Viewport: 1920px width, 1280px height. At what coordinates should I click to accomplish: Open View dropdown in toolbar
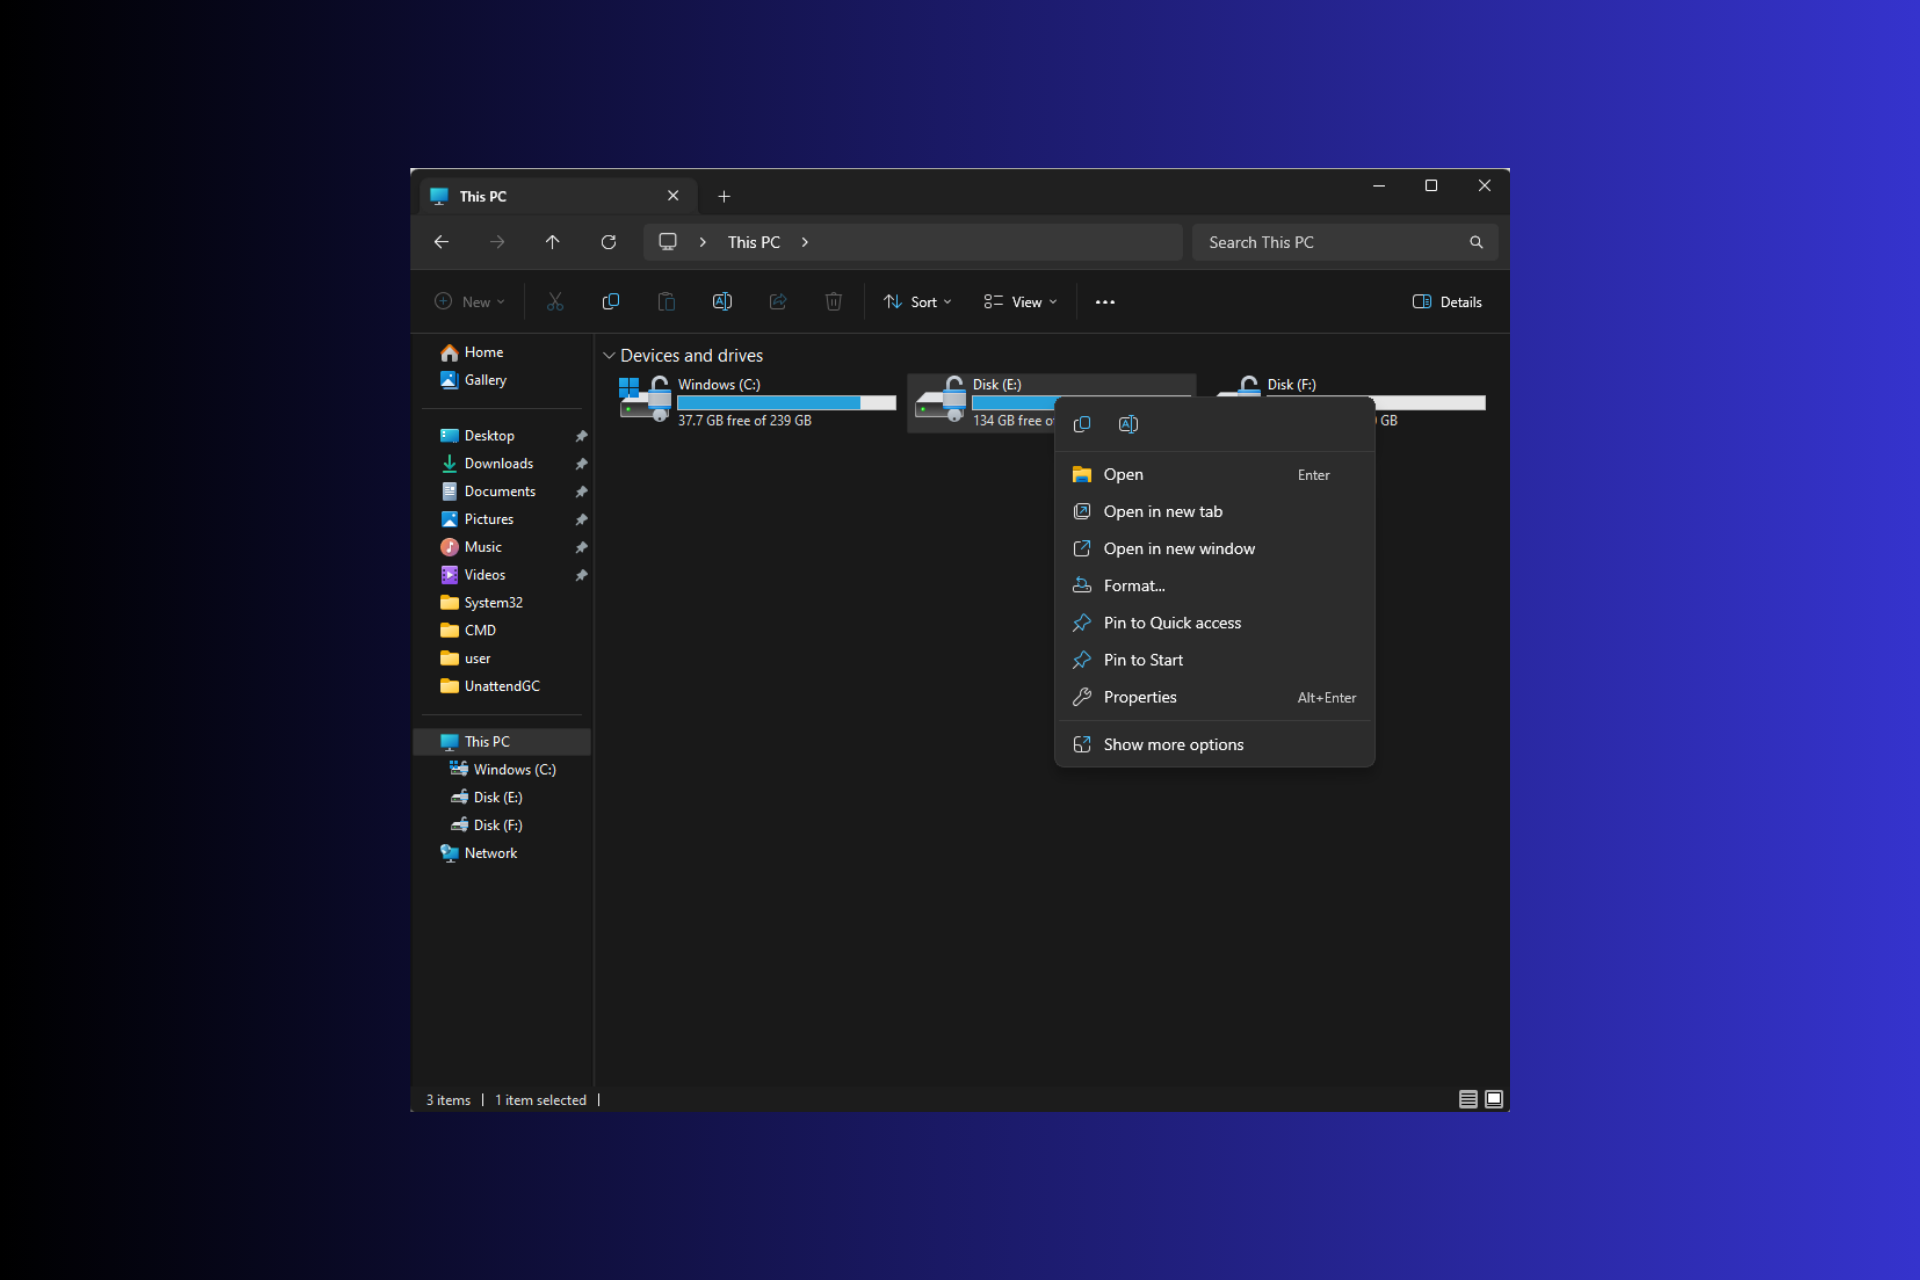tap(1021, 301)
